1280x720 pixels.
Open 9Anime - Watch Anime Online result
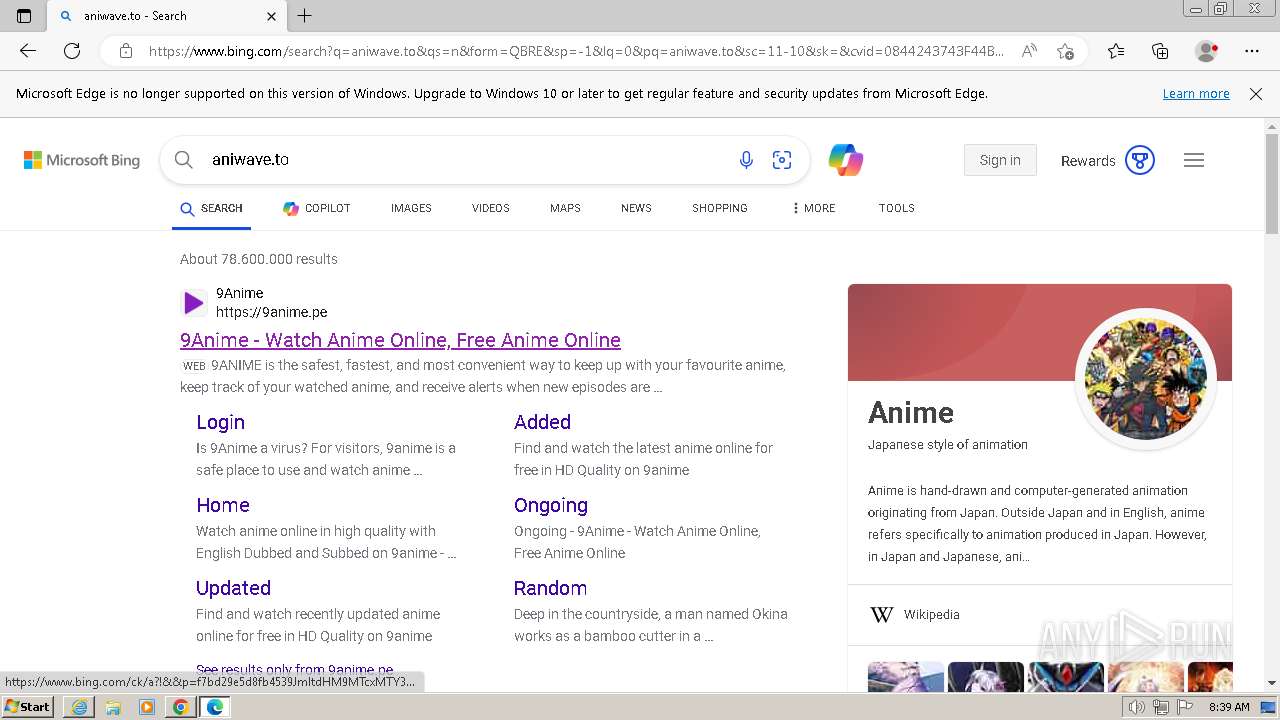400,340
